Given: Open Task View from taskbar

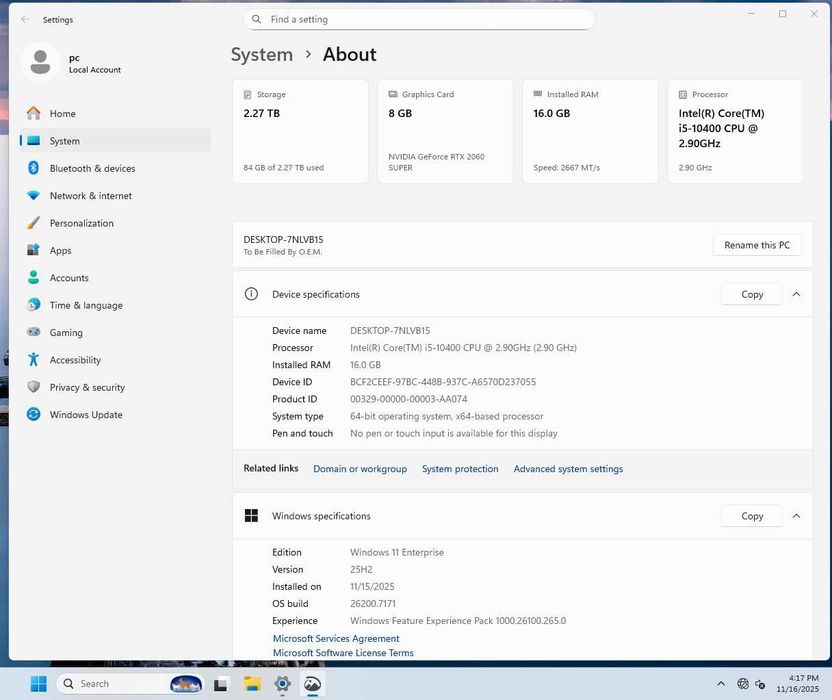Looking at the screenshot, I should (x=220, y=685).
